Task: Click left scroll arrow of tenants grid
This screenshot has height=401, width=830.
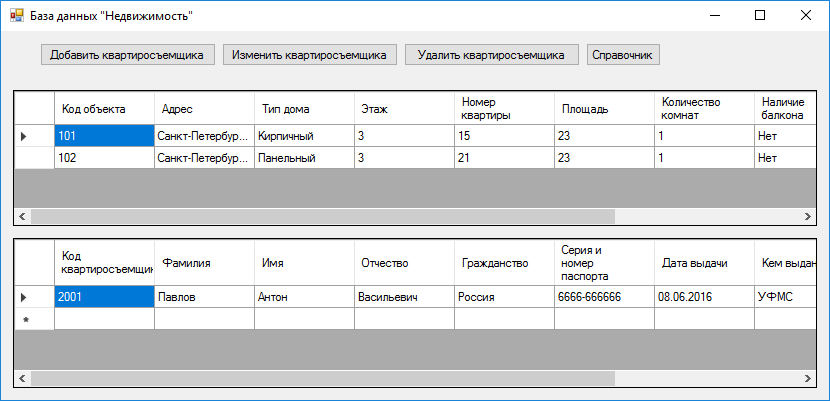Action: (22, 378)
